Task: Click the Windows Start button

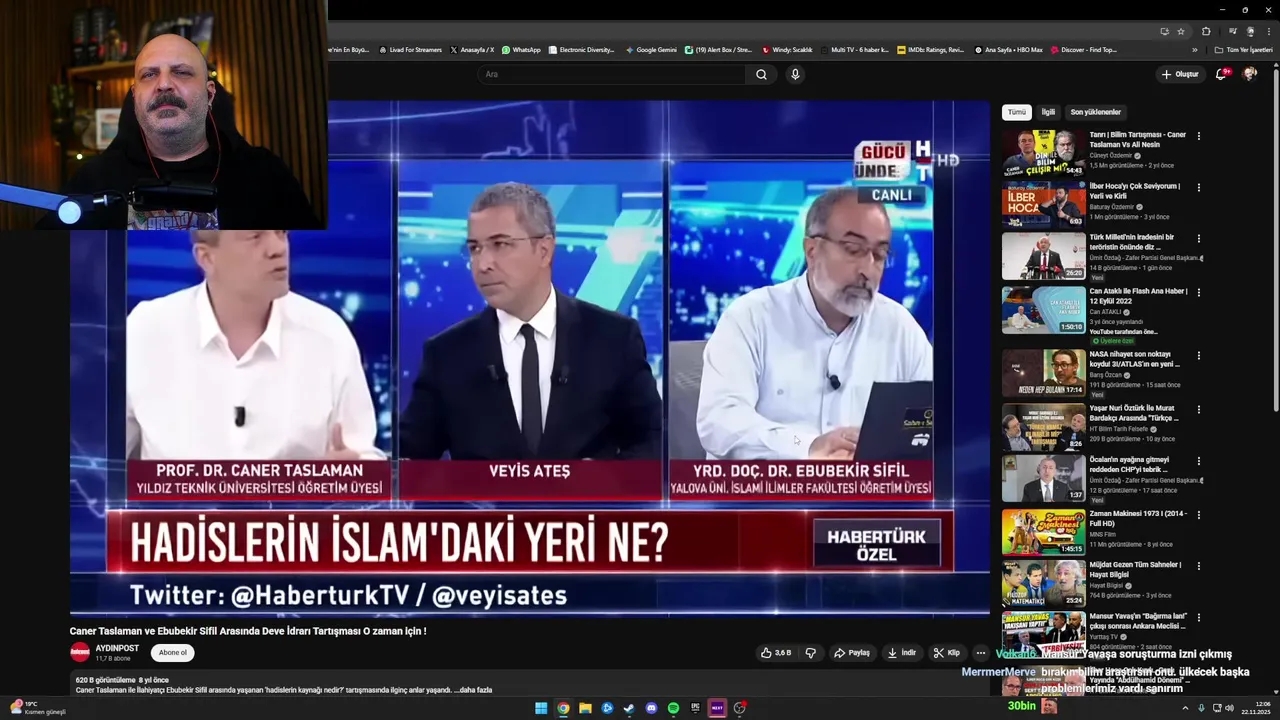Action: [x=541, y=708]
